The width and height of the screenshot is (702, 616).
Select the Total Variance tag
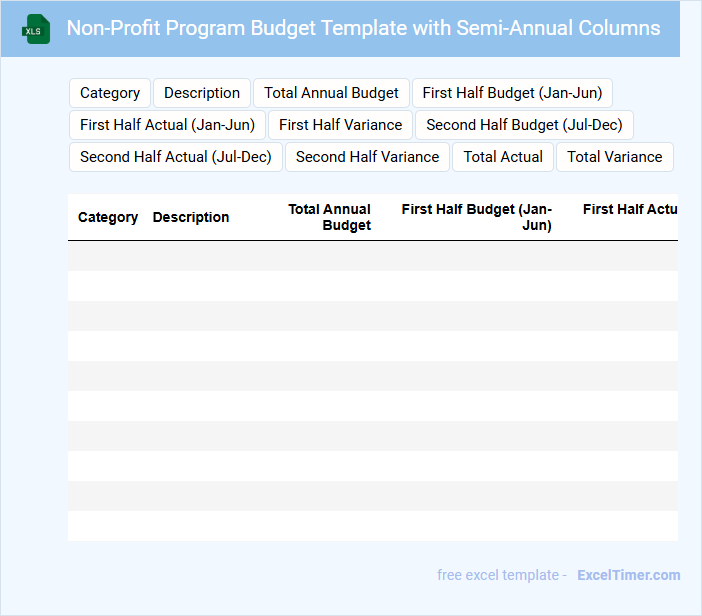(615, 157)
